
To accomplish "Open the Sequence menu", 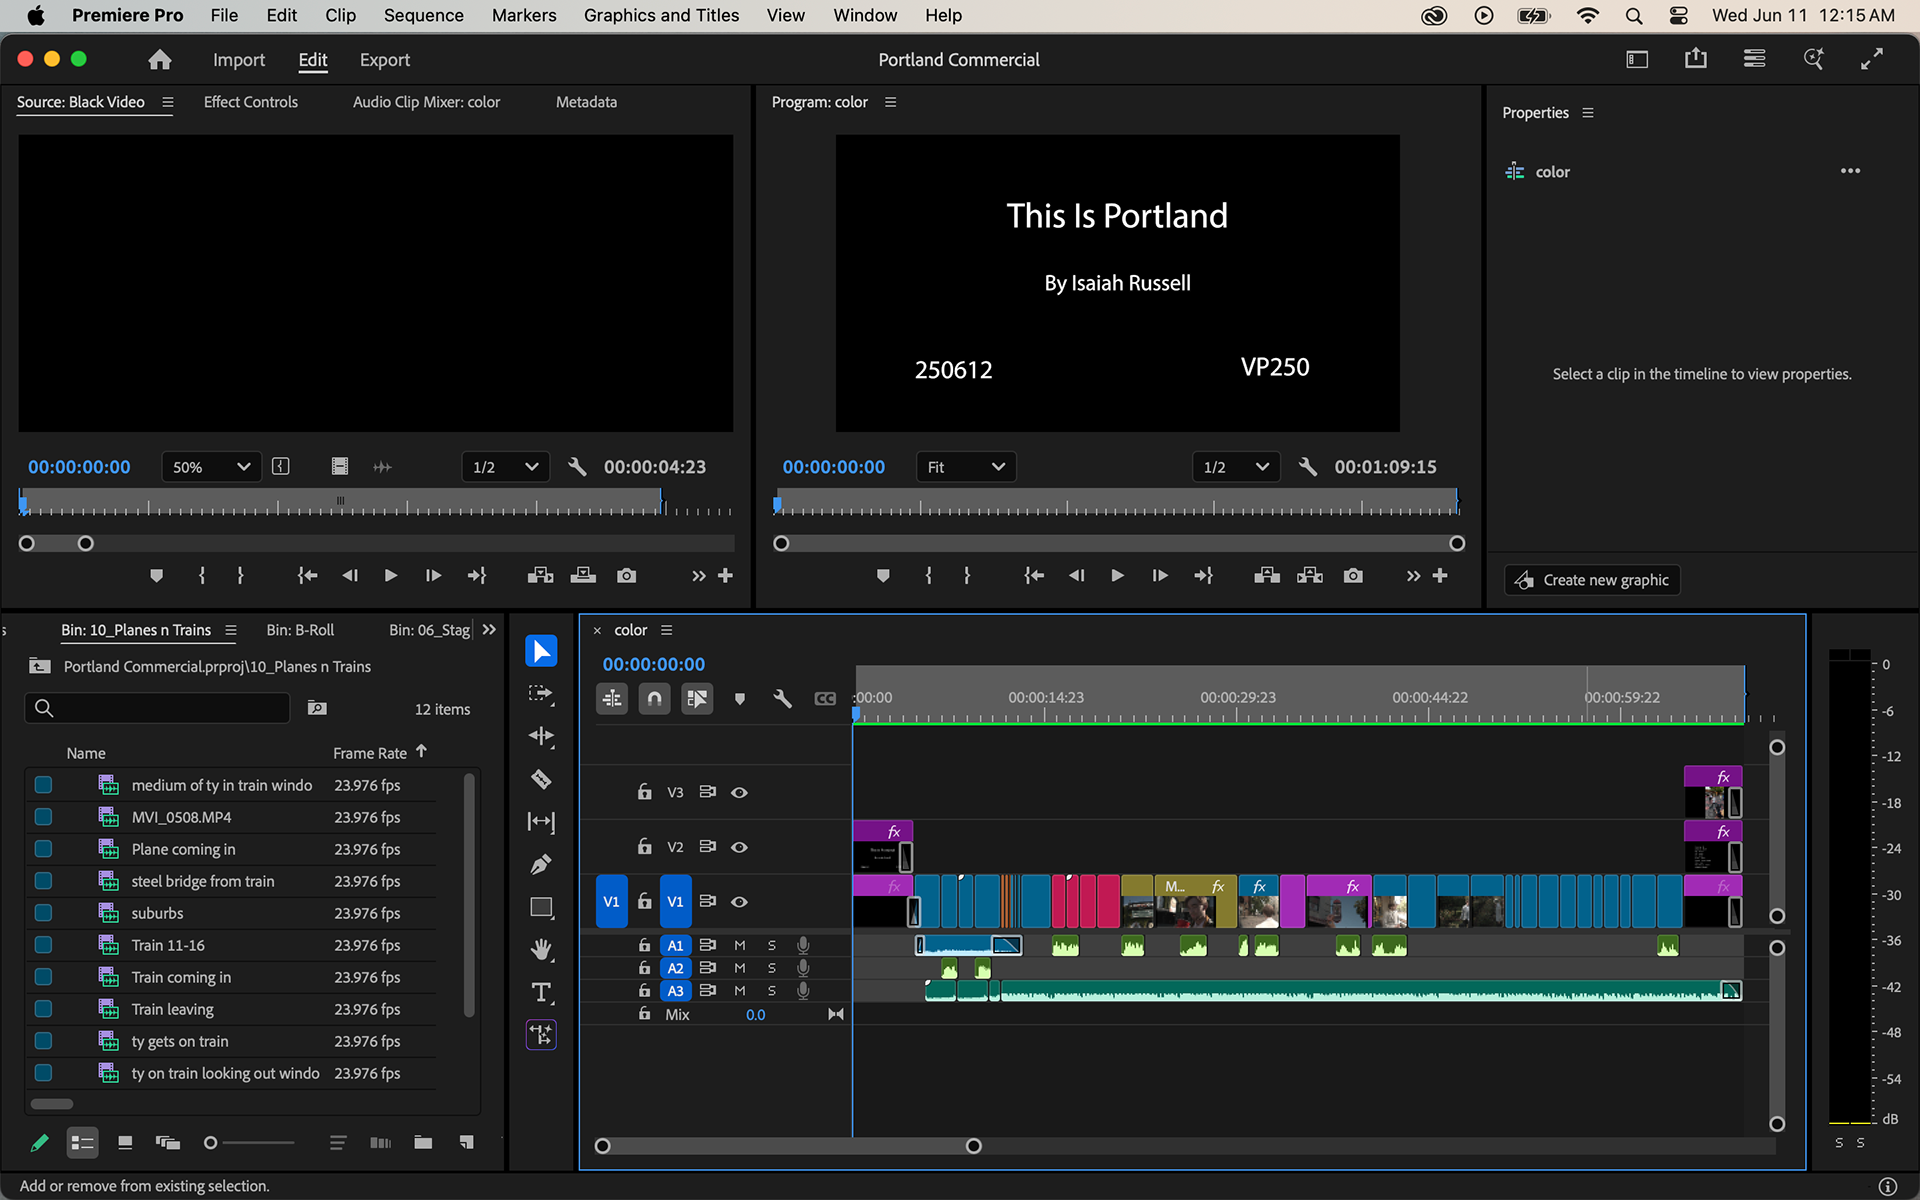I will click(x=423, y=15).
